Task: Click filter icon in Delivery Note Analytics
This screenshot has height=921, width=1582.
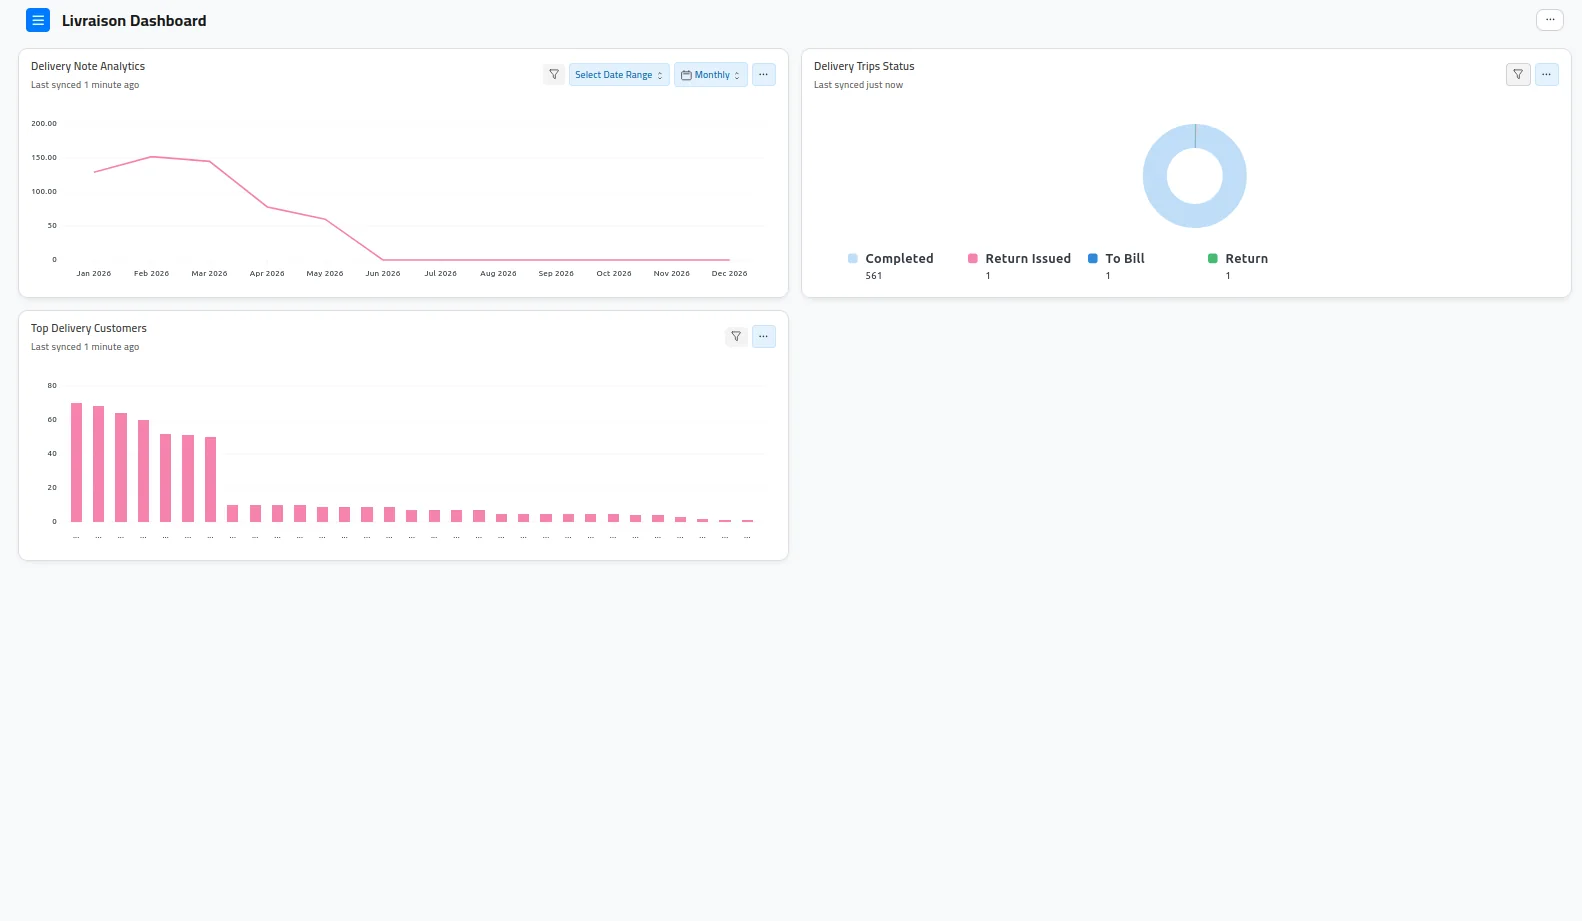Action: tap(554, 75)
